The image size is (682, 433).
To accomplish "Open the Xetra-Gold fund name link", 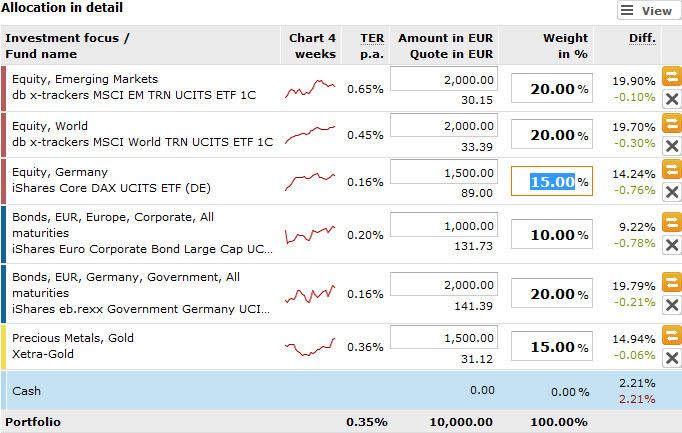I will click(x=45, y=354).
